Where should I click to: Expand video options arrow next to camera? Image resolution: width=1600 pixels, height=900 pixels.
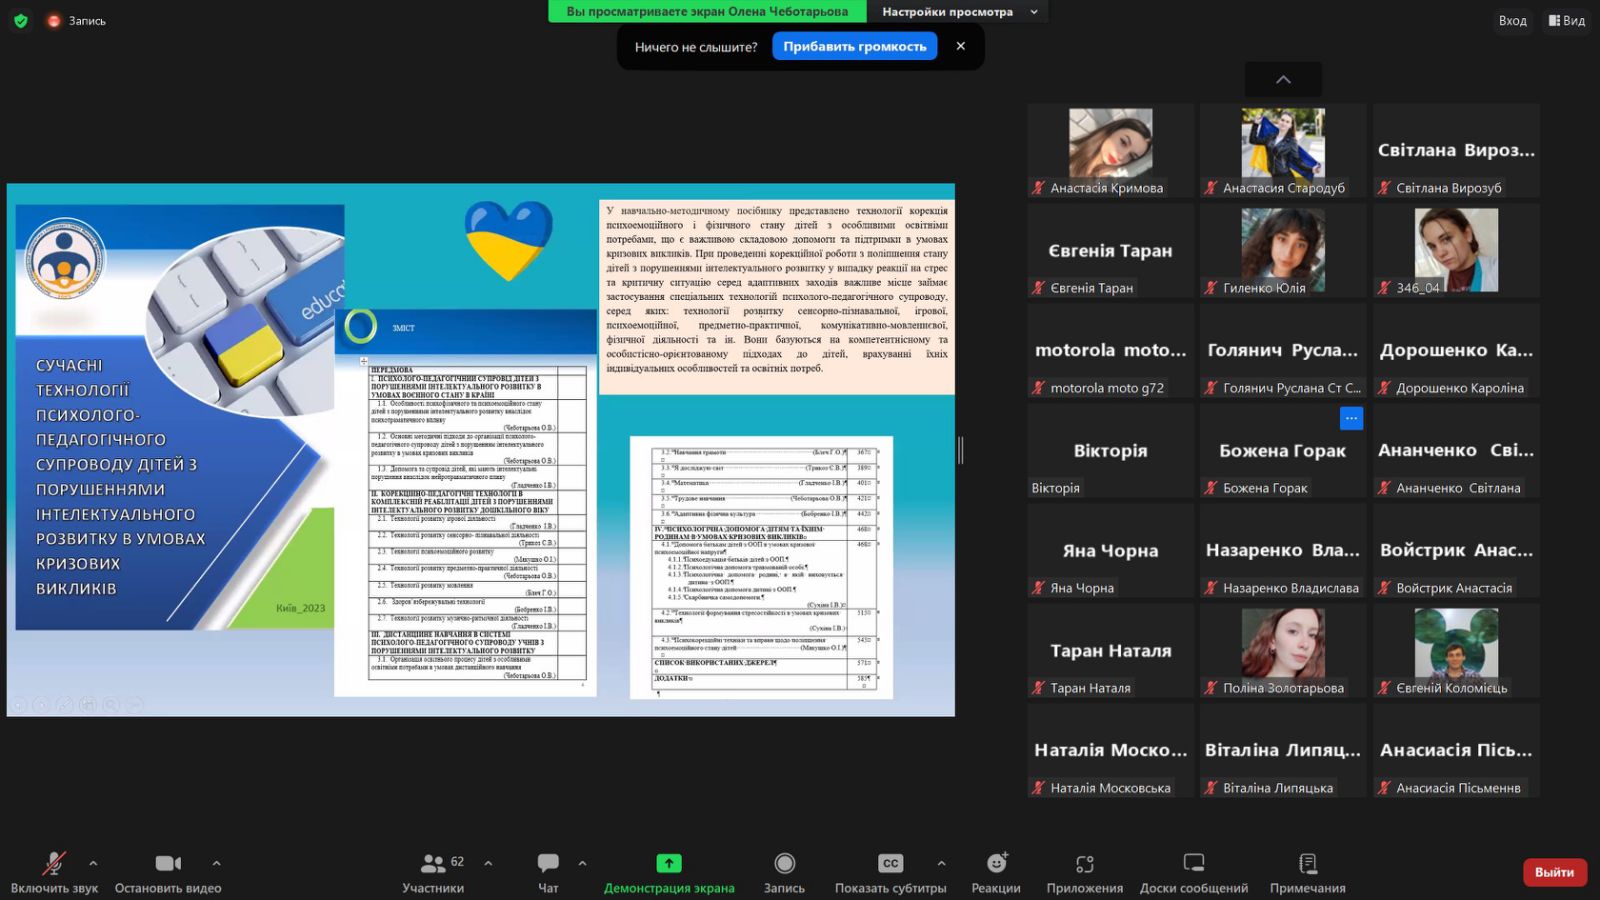click(216, 863)
